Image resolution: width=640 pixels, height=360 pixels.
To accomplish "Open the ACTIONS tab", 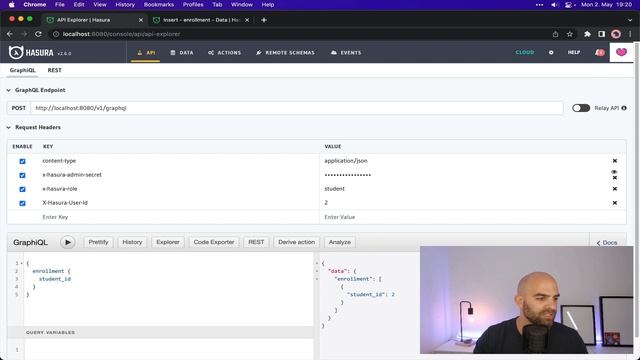I will pos(224,53).
